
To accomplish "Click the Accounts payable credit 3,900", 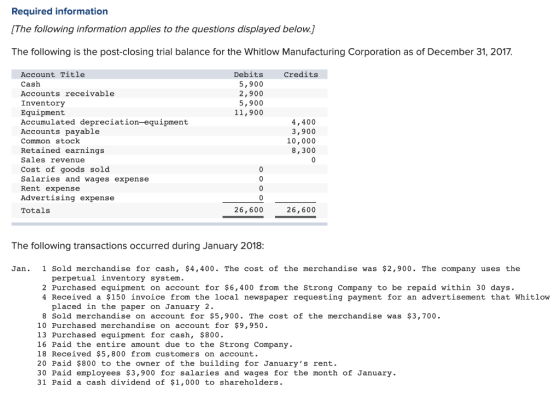I will coord(304,131).
